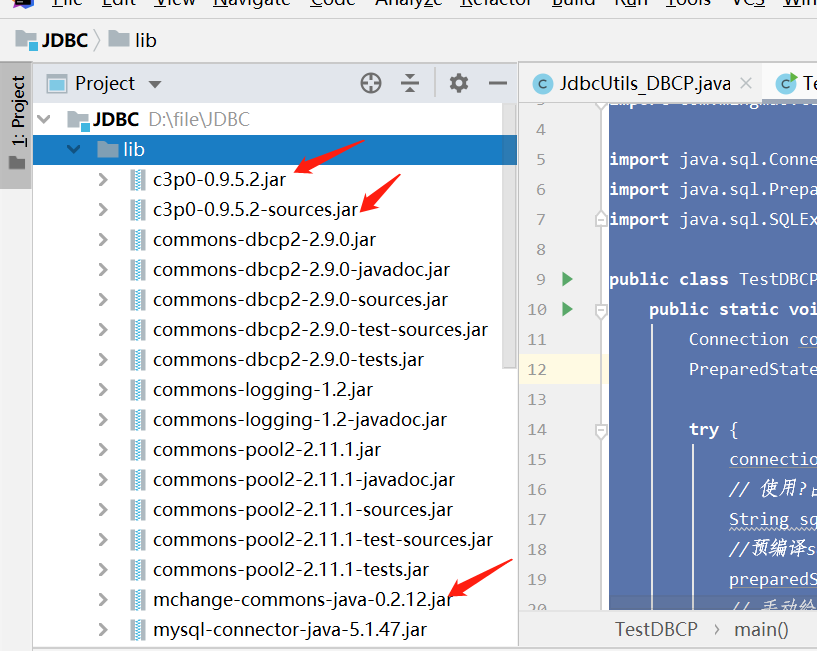817x651 pixels.
Task: Click jar archive icon of commons-pool2-2.11.1.jar
Action: pyautogui.click(x=138, y=450)
